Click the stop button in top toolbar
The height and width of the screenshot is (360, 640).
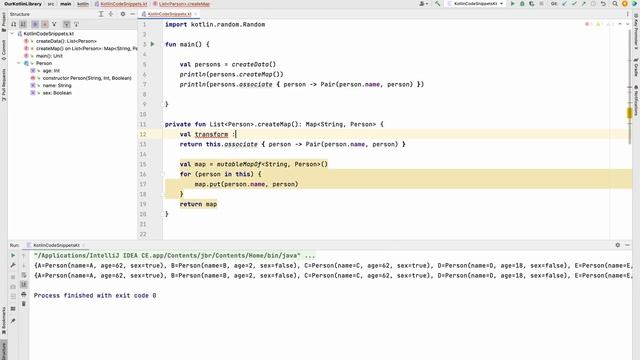pos(541,4)
